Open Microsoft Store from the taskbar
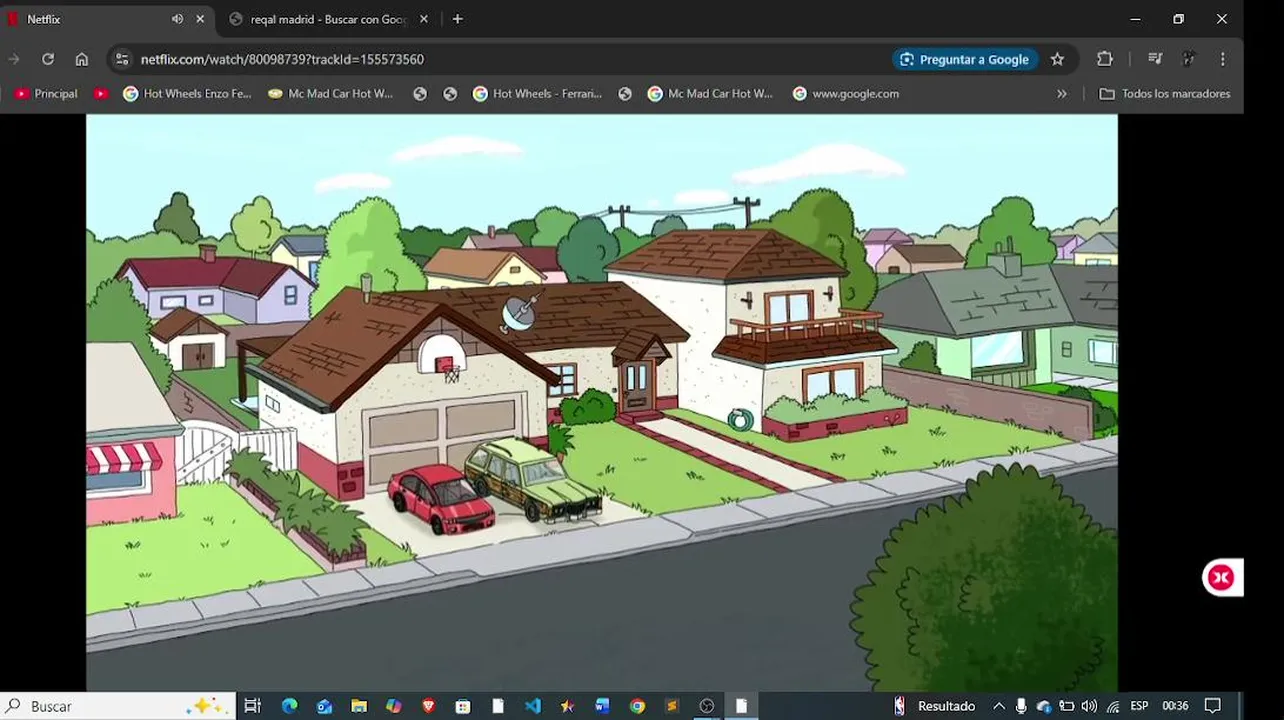The width and height of the screenshot is (1284, 720). 463,706
